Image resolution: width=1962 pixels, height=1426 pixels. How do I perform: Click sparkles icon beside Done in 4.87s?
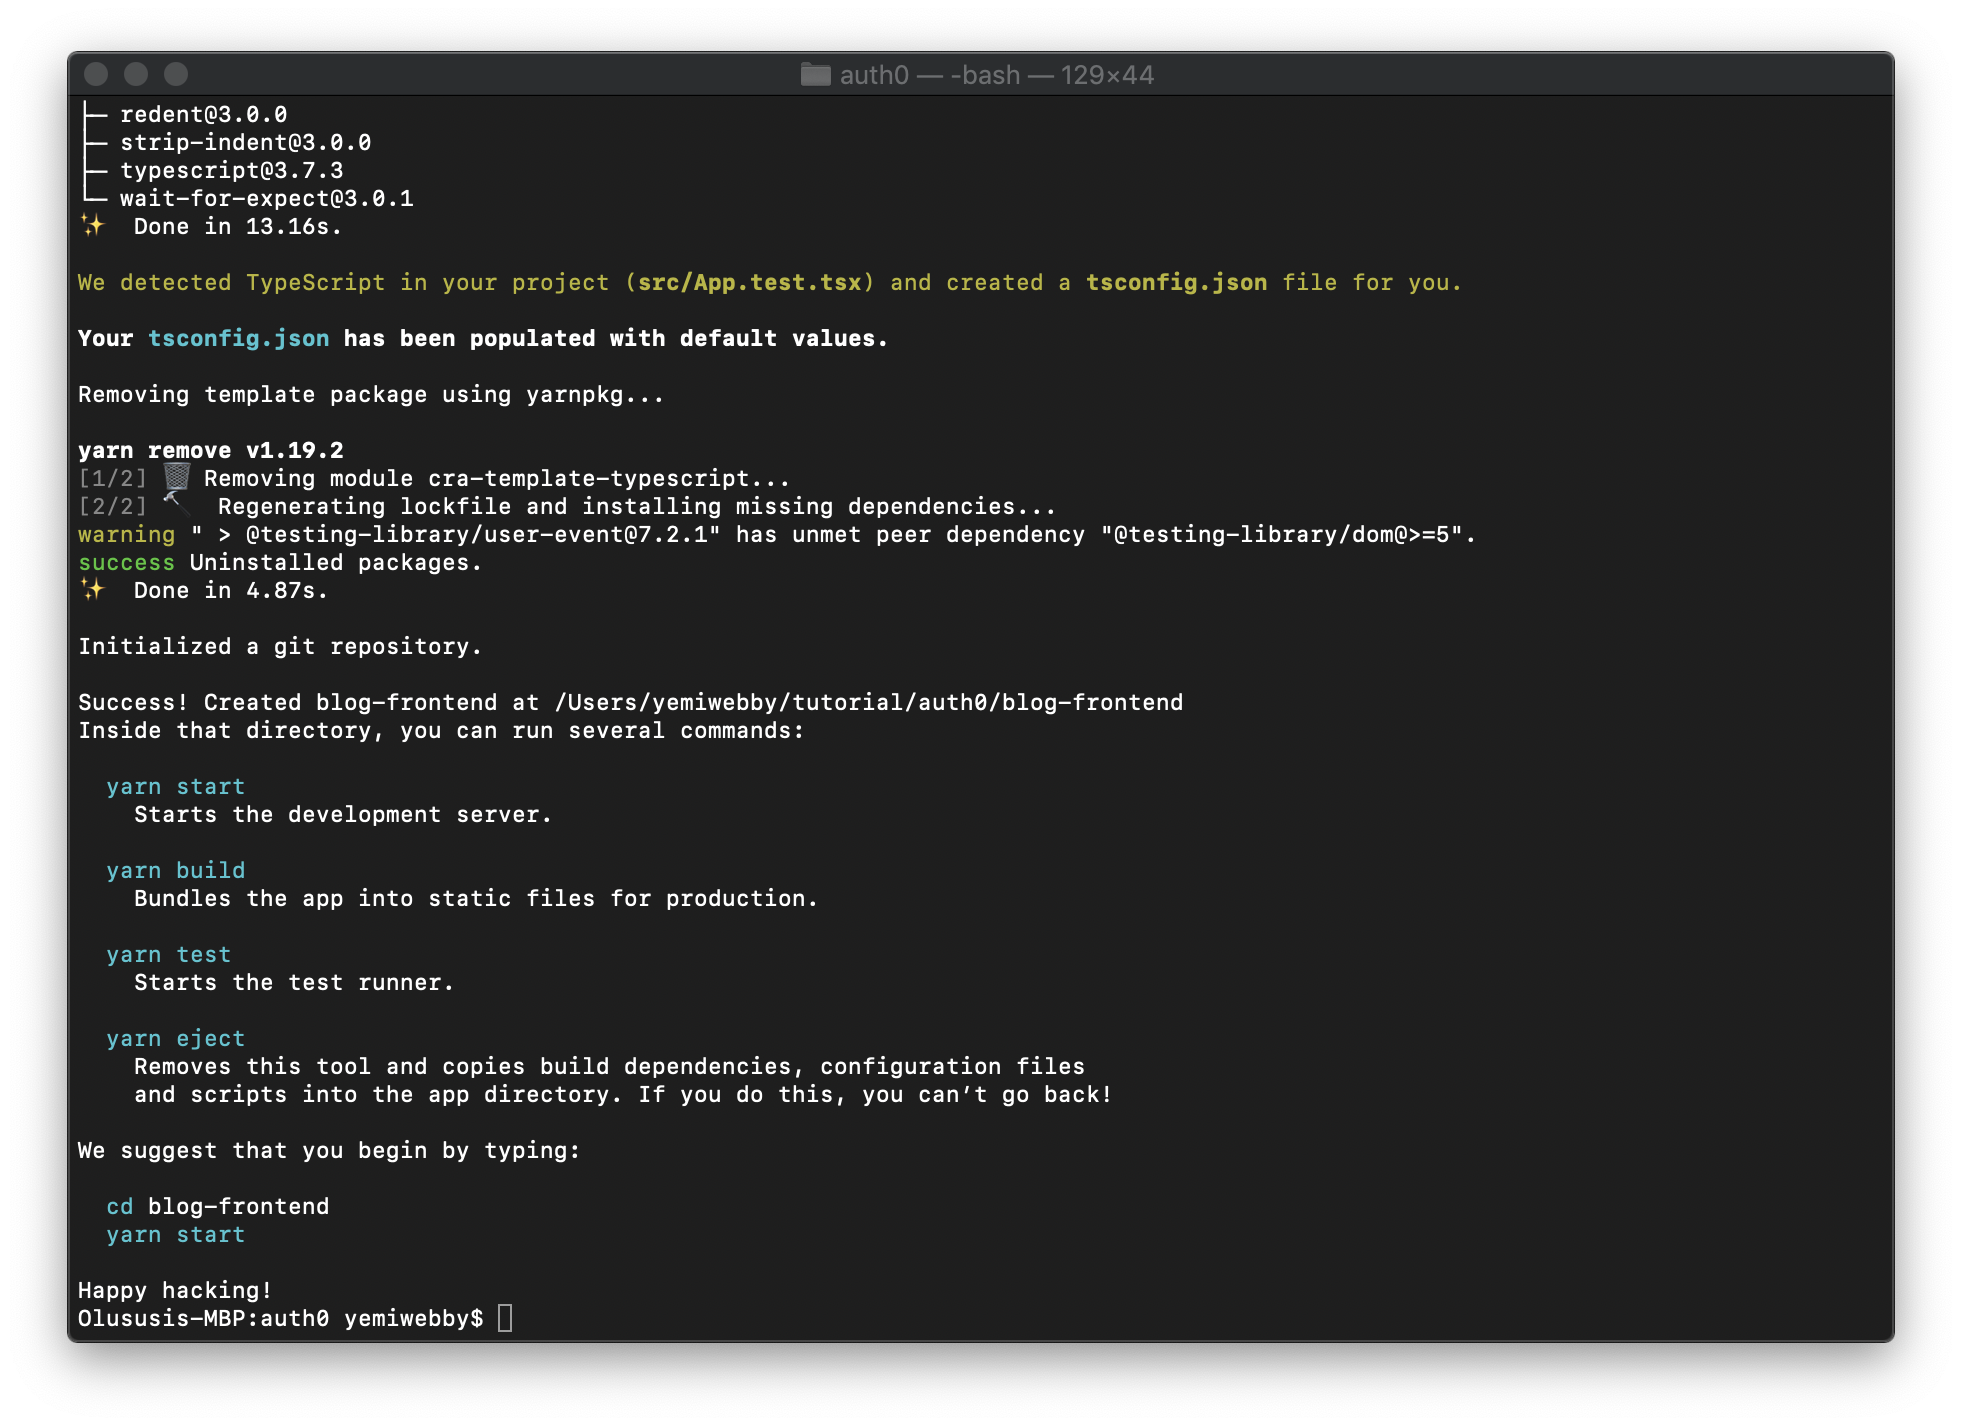coord(93,590)
